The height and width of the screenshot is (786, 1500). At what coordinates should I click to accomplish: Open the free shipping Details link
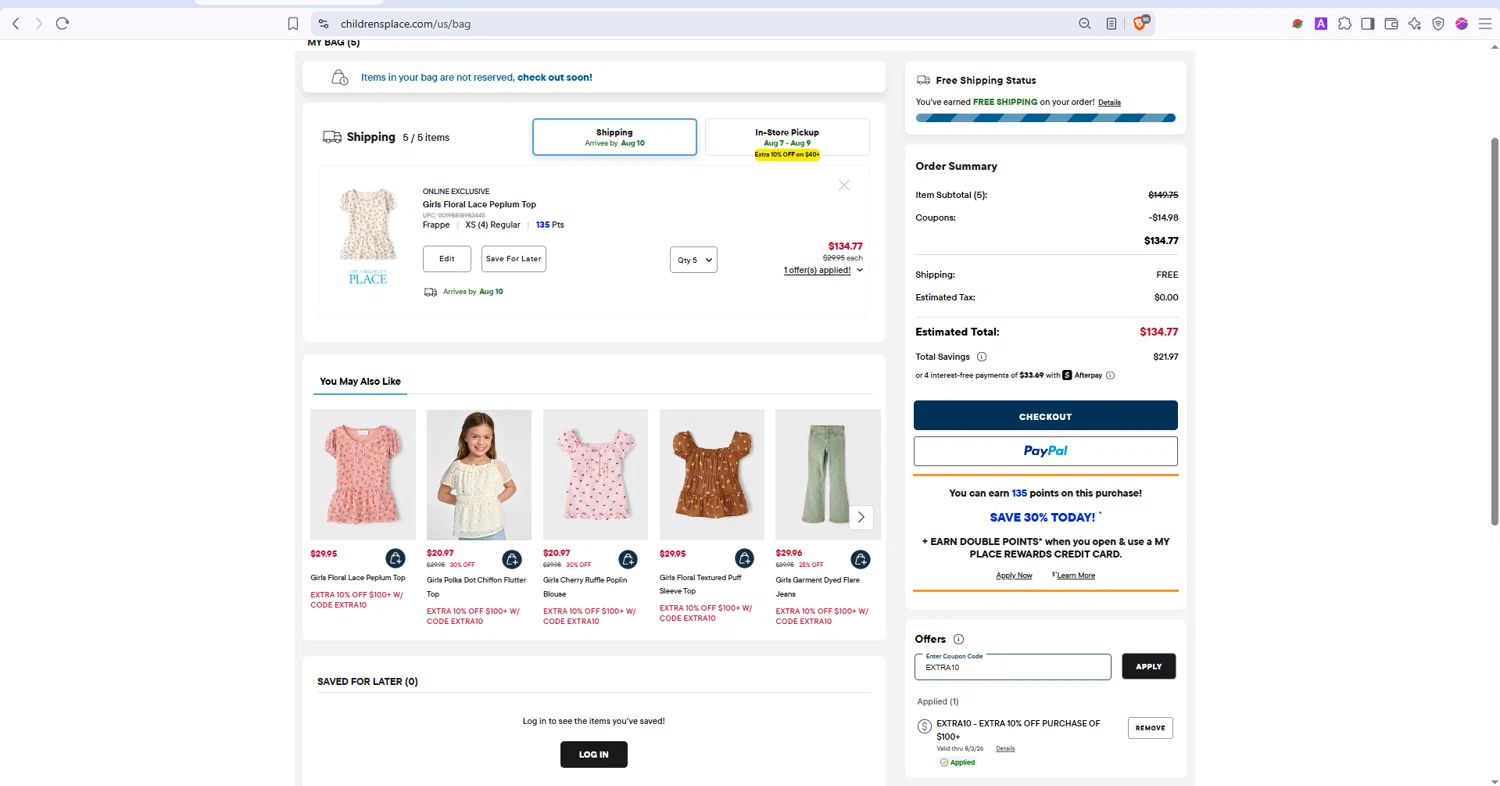point(1109,102)
